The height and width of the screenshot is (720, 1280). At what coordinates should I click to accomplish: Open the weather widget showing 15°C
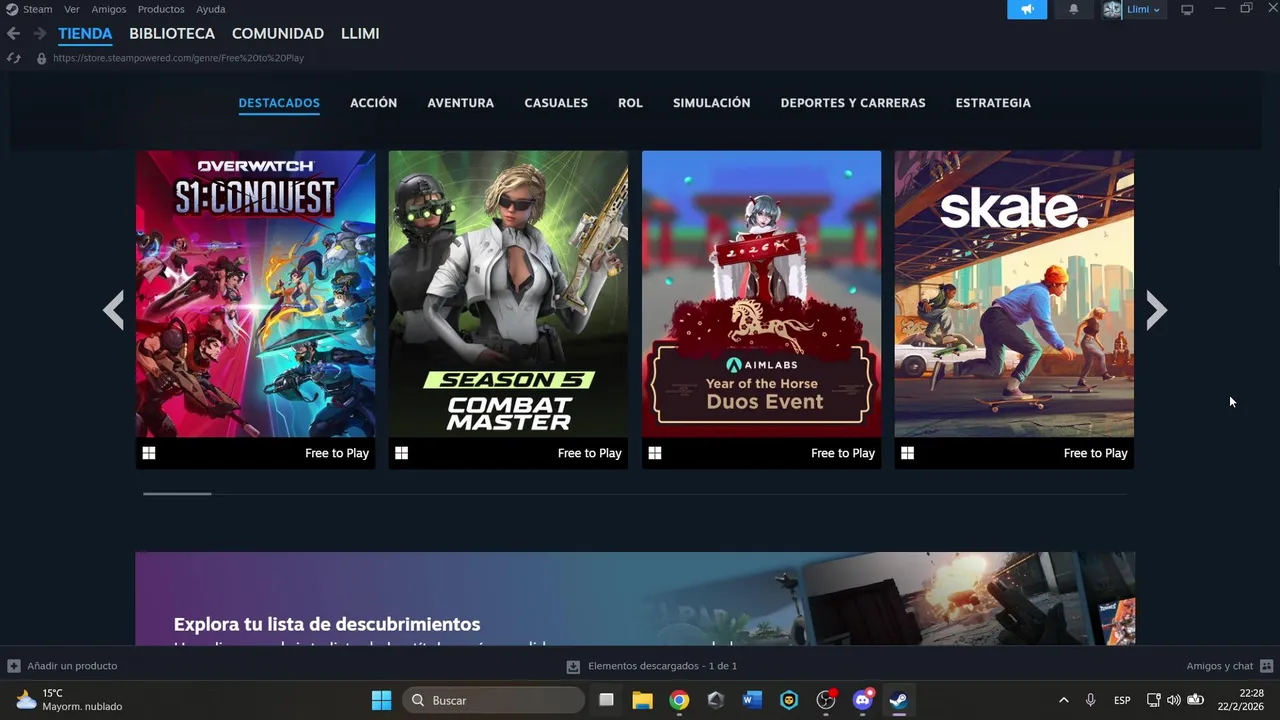[69, 700]
